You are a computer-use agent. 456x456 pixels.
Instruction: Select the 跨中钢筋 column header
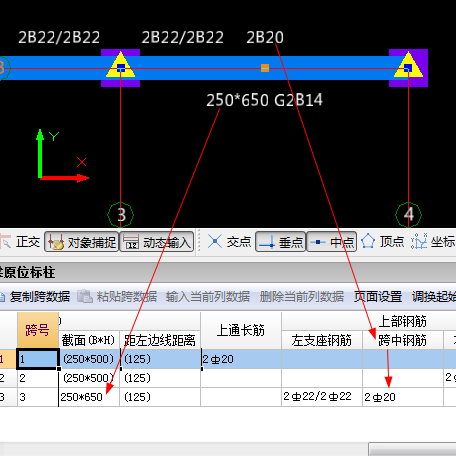(403, 340)
